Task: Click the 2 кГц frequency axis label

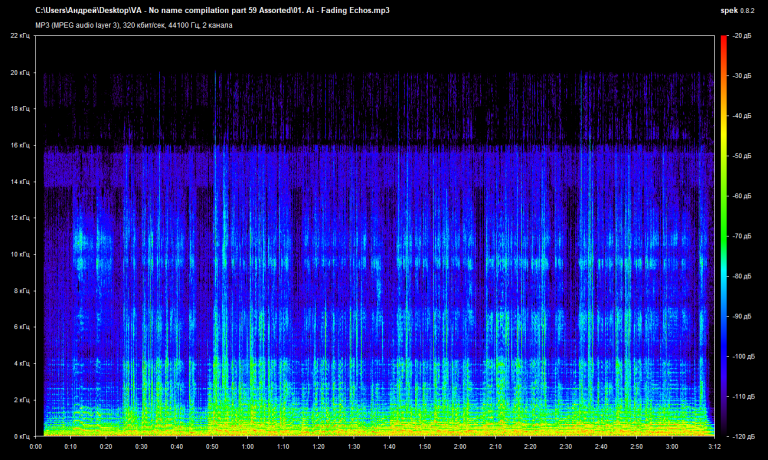Action: click(22, 400)
